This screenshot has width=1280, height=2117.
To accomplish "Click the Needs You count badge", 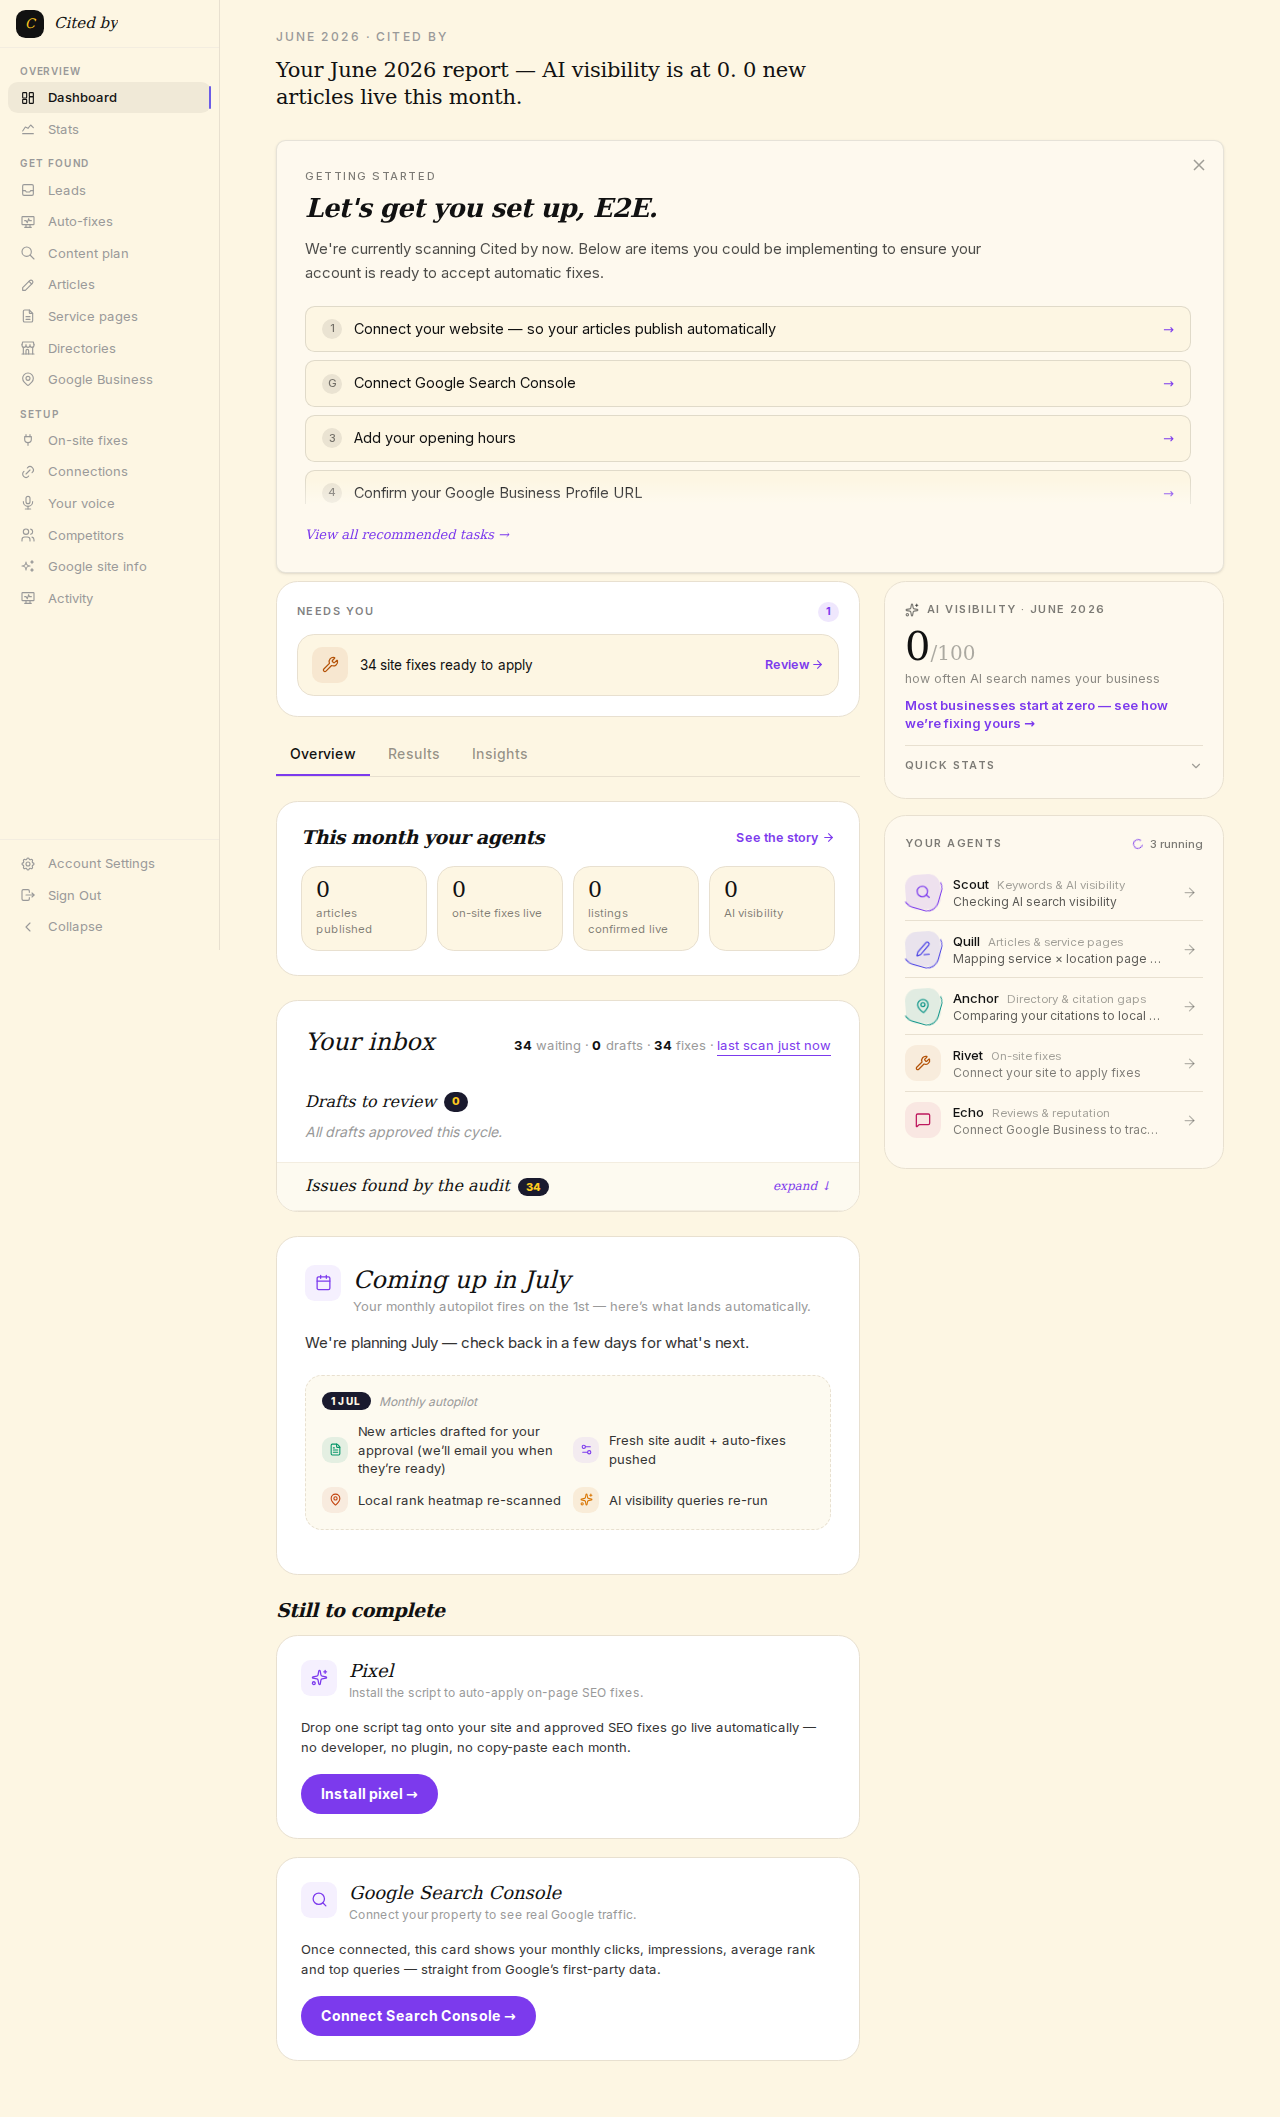I will [x=828, y=612].
